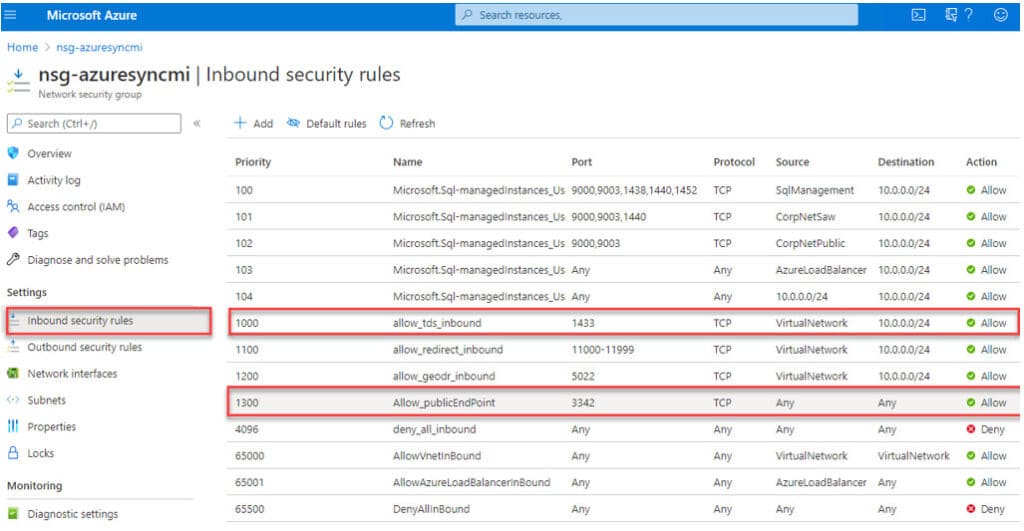Open the Subnets menu item
The image size is (1024, 531).
(x=46, y=400)
